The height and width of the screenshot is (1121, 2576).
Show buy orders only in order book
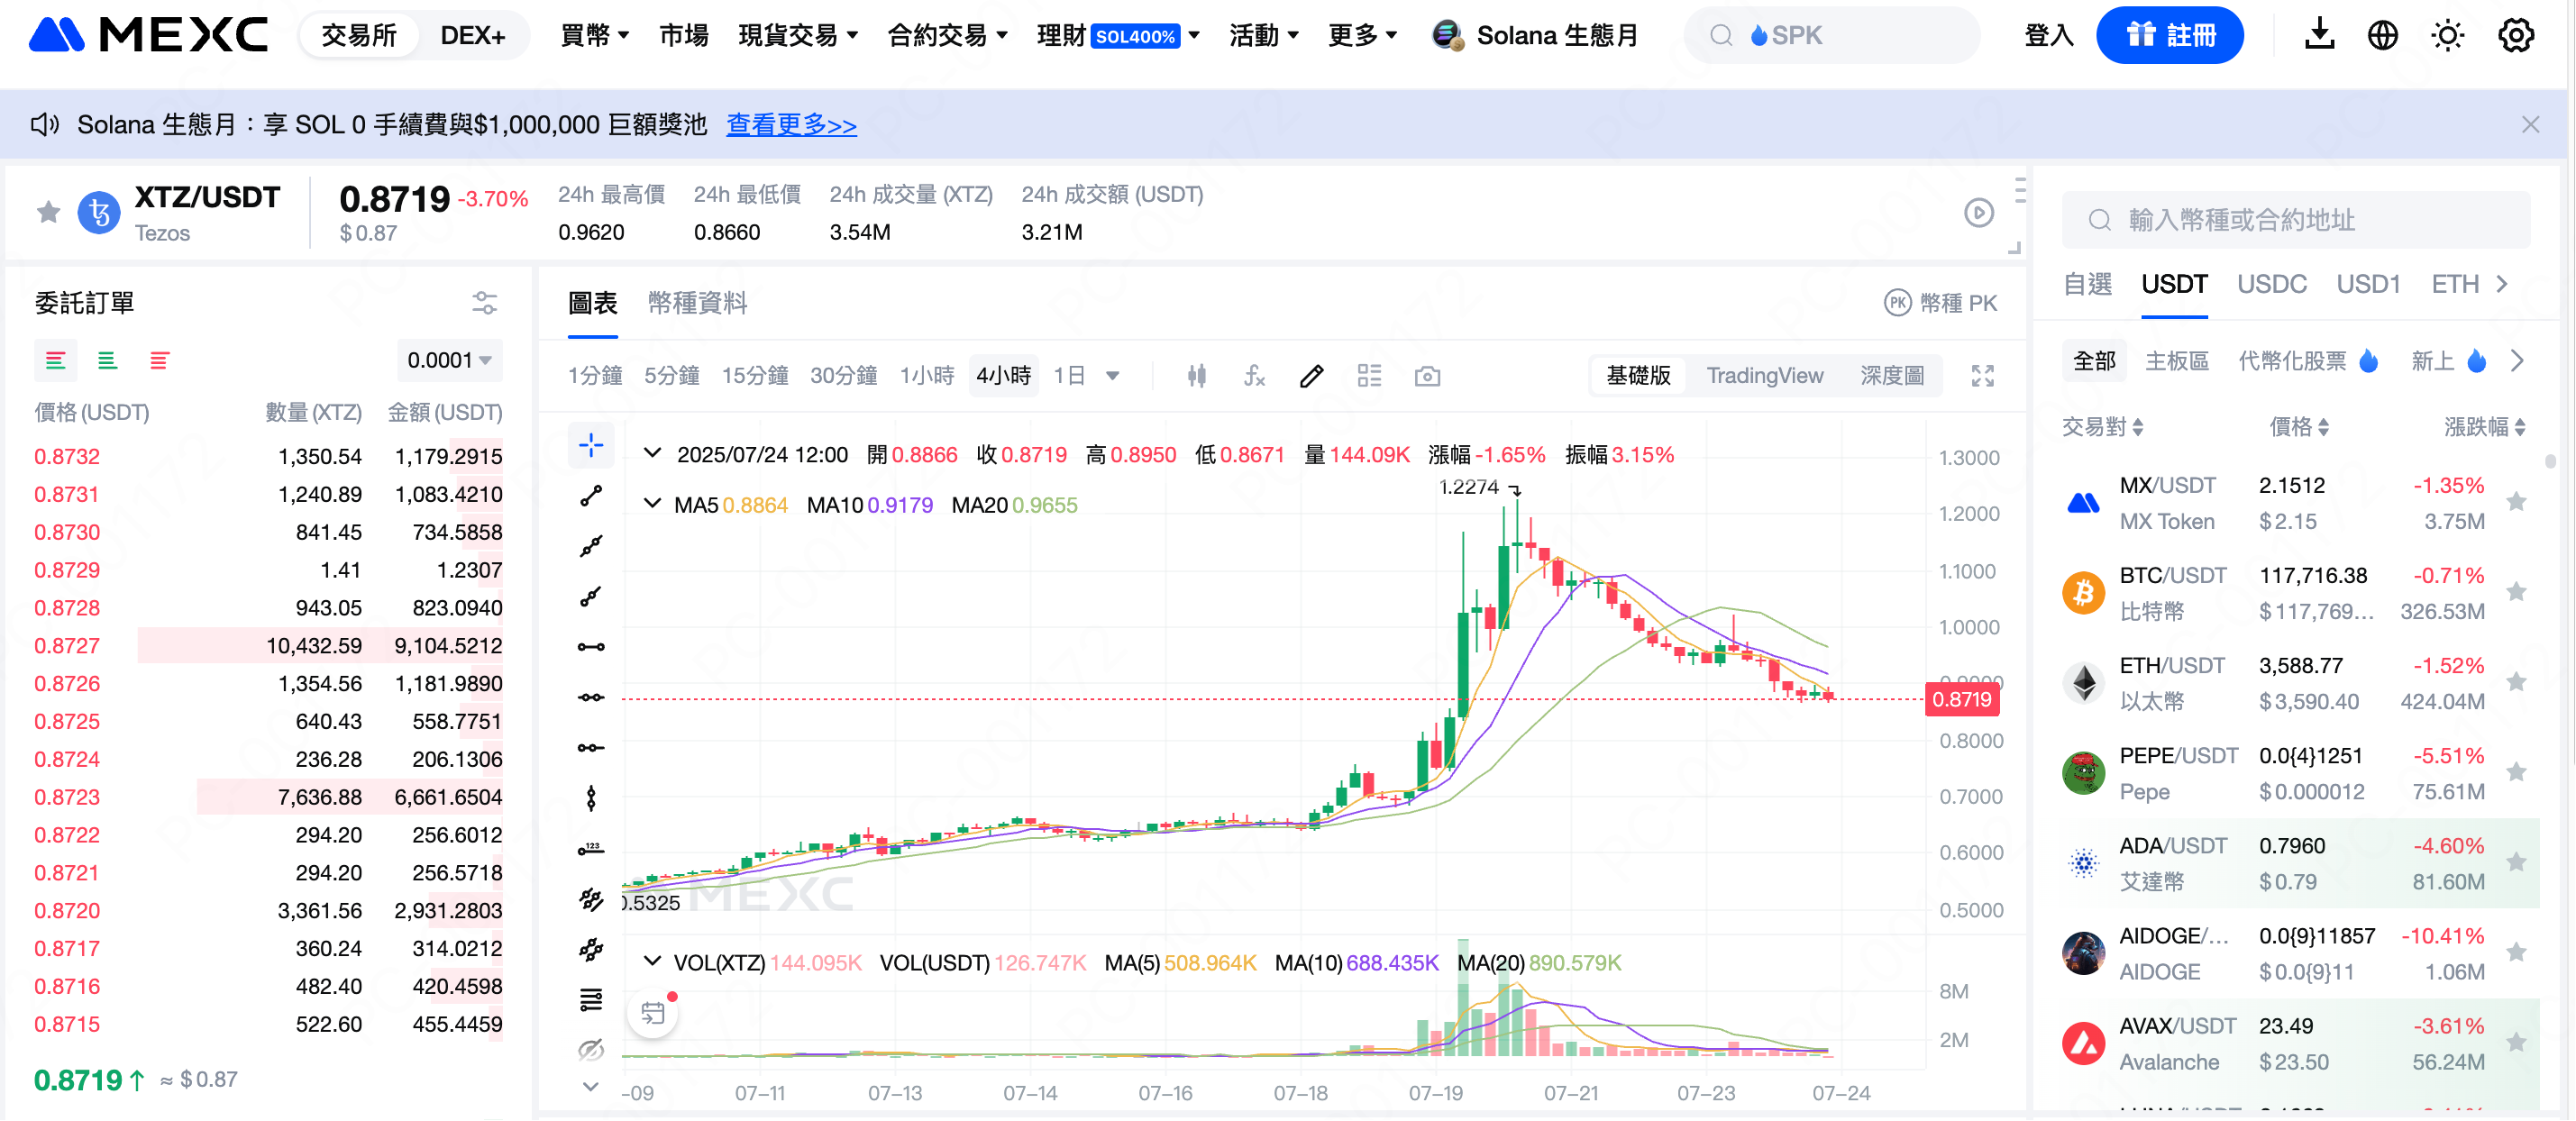click(107, 360)
